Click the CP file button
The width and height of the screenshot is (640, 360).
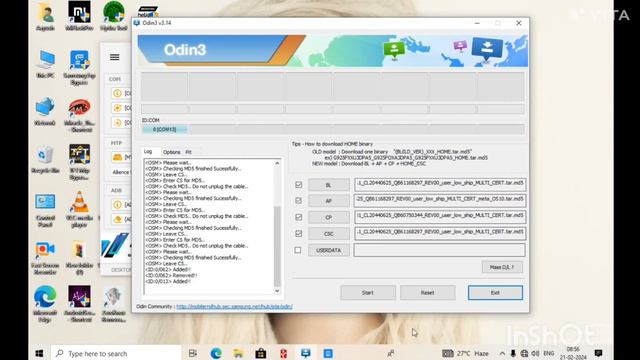(x=329, y=218)
